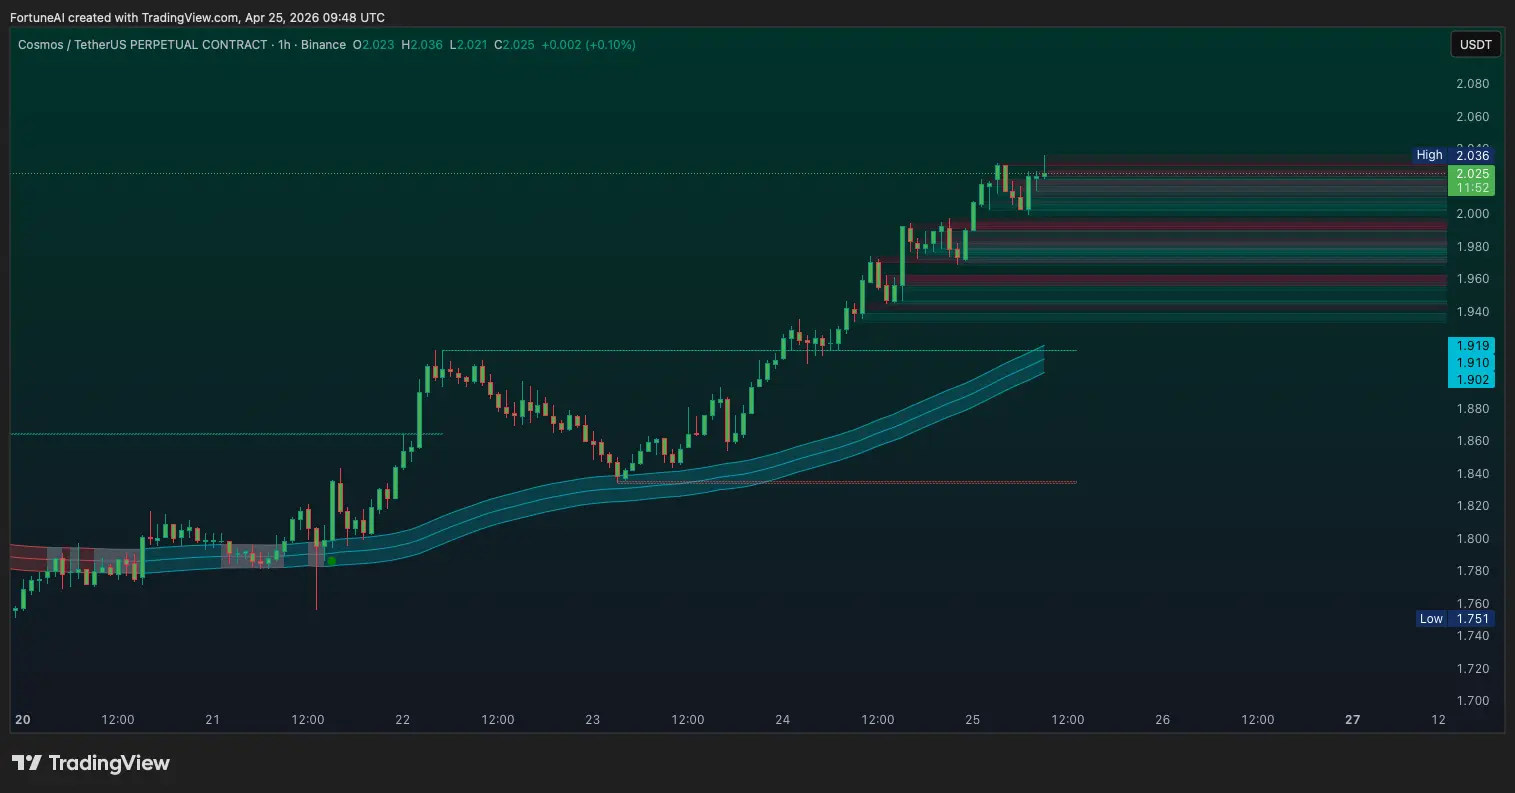Click the 2.080 price axis label
The width and height of the screenshot is (1515, 793).
[1473, 83]
